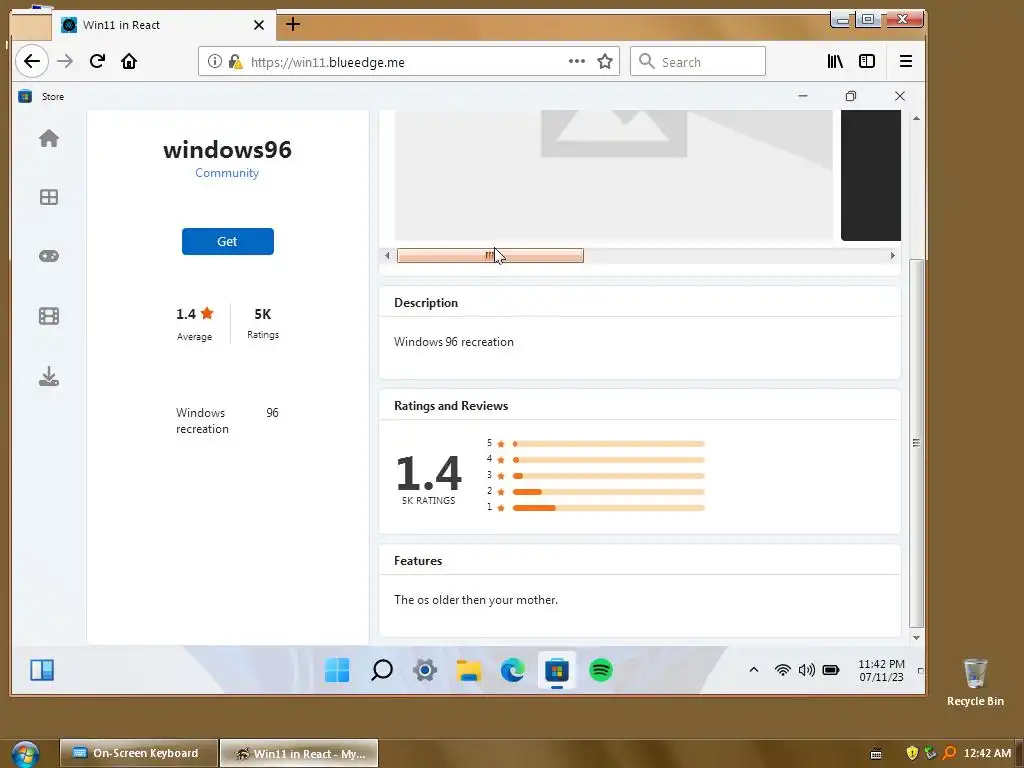Viewport: 1024px width, 768px height.
Task: Click the screenshot carousel right arrow
Action: [x=893, y=256]
